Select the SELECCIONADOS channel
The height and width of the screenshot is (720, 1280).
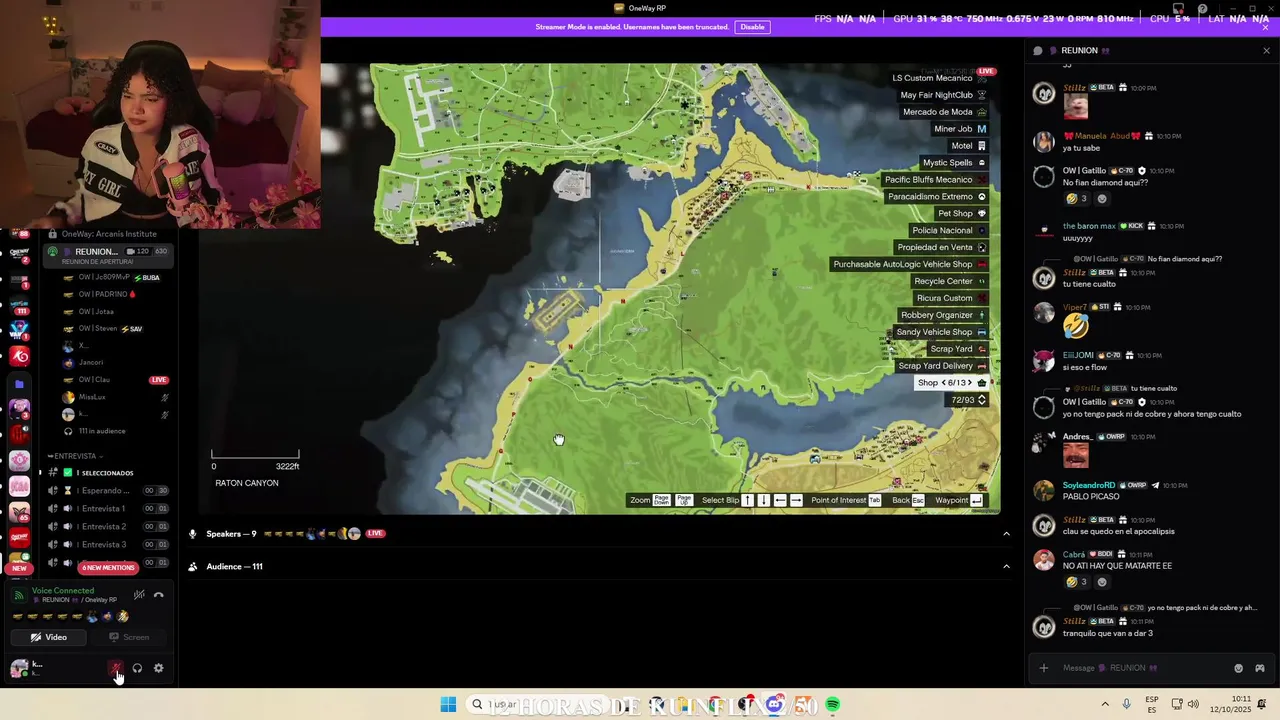(107, 473)
